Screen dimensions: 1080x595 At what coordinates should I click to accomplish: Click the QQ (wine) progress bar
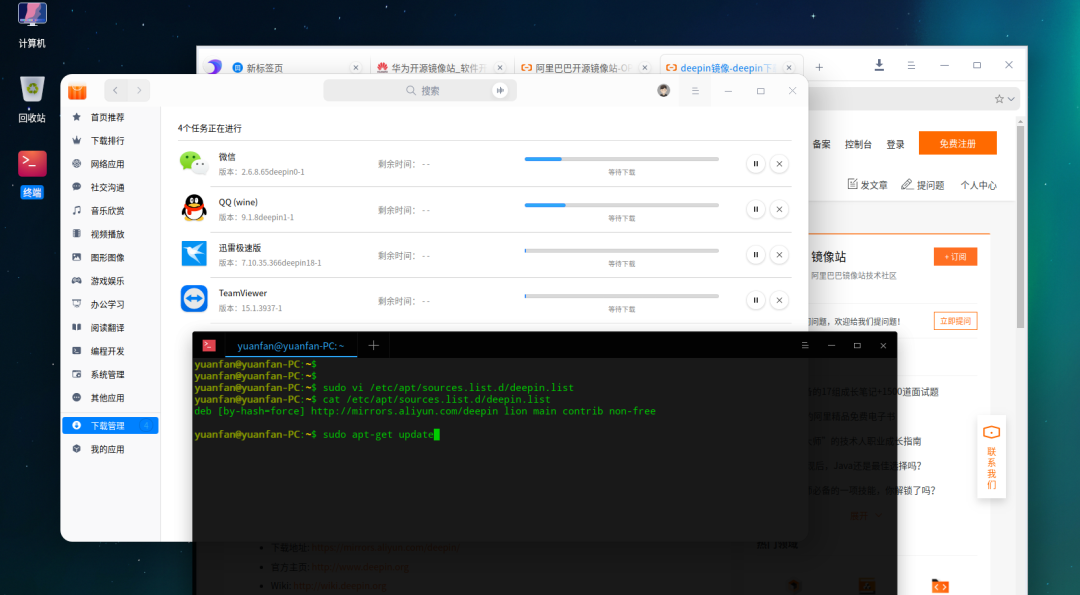(x=621, y=205)
